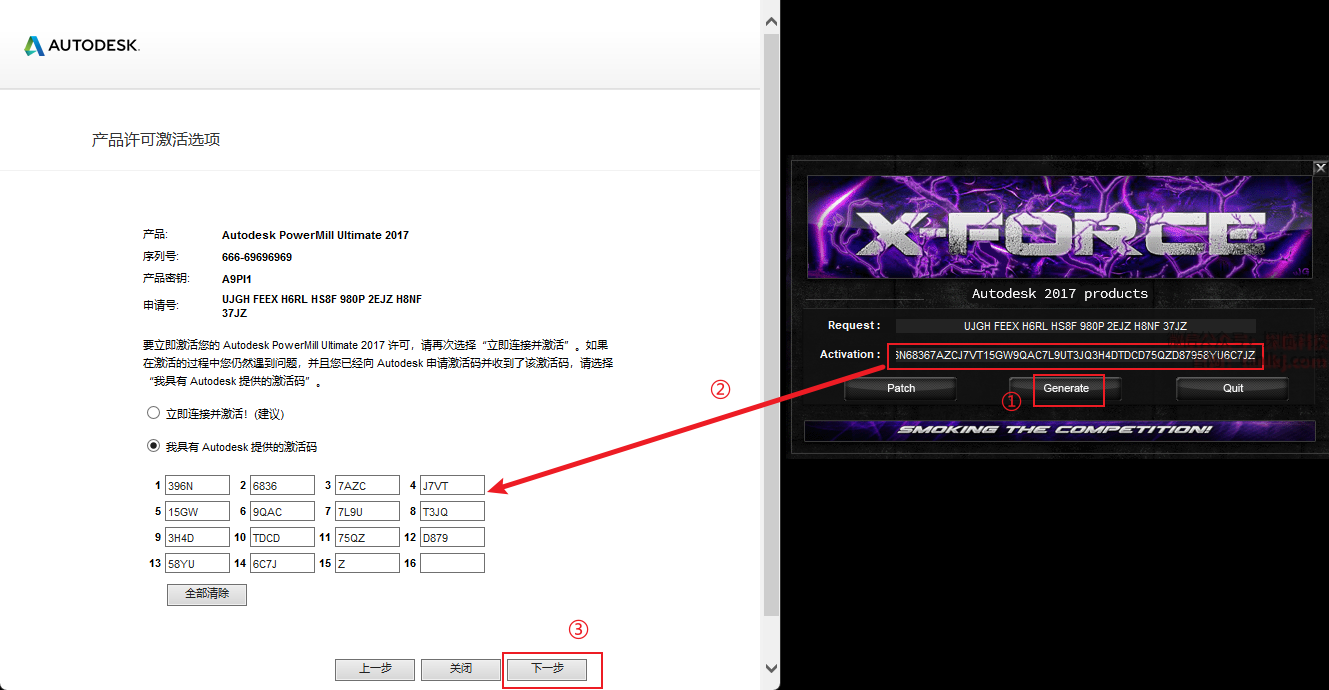
Task: Click activation code field 1 containing 396N
Action: [x=197, y=485]
